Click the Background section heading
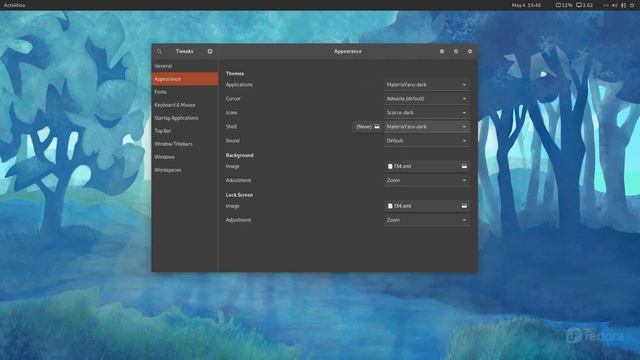Image resolution: width=640 pixels, height=360 pixels. (x=240, y=155)
